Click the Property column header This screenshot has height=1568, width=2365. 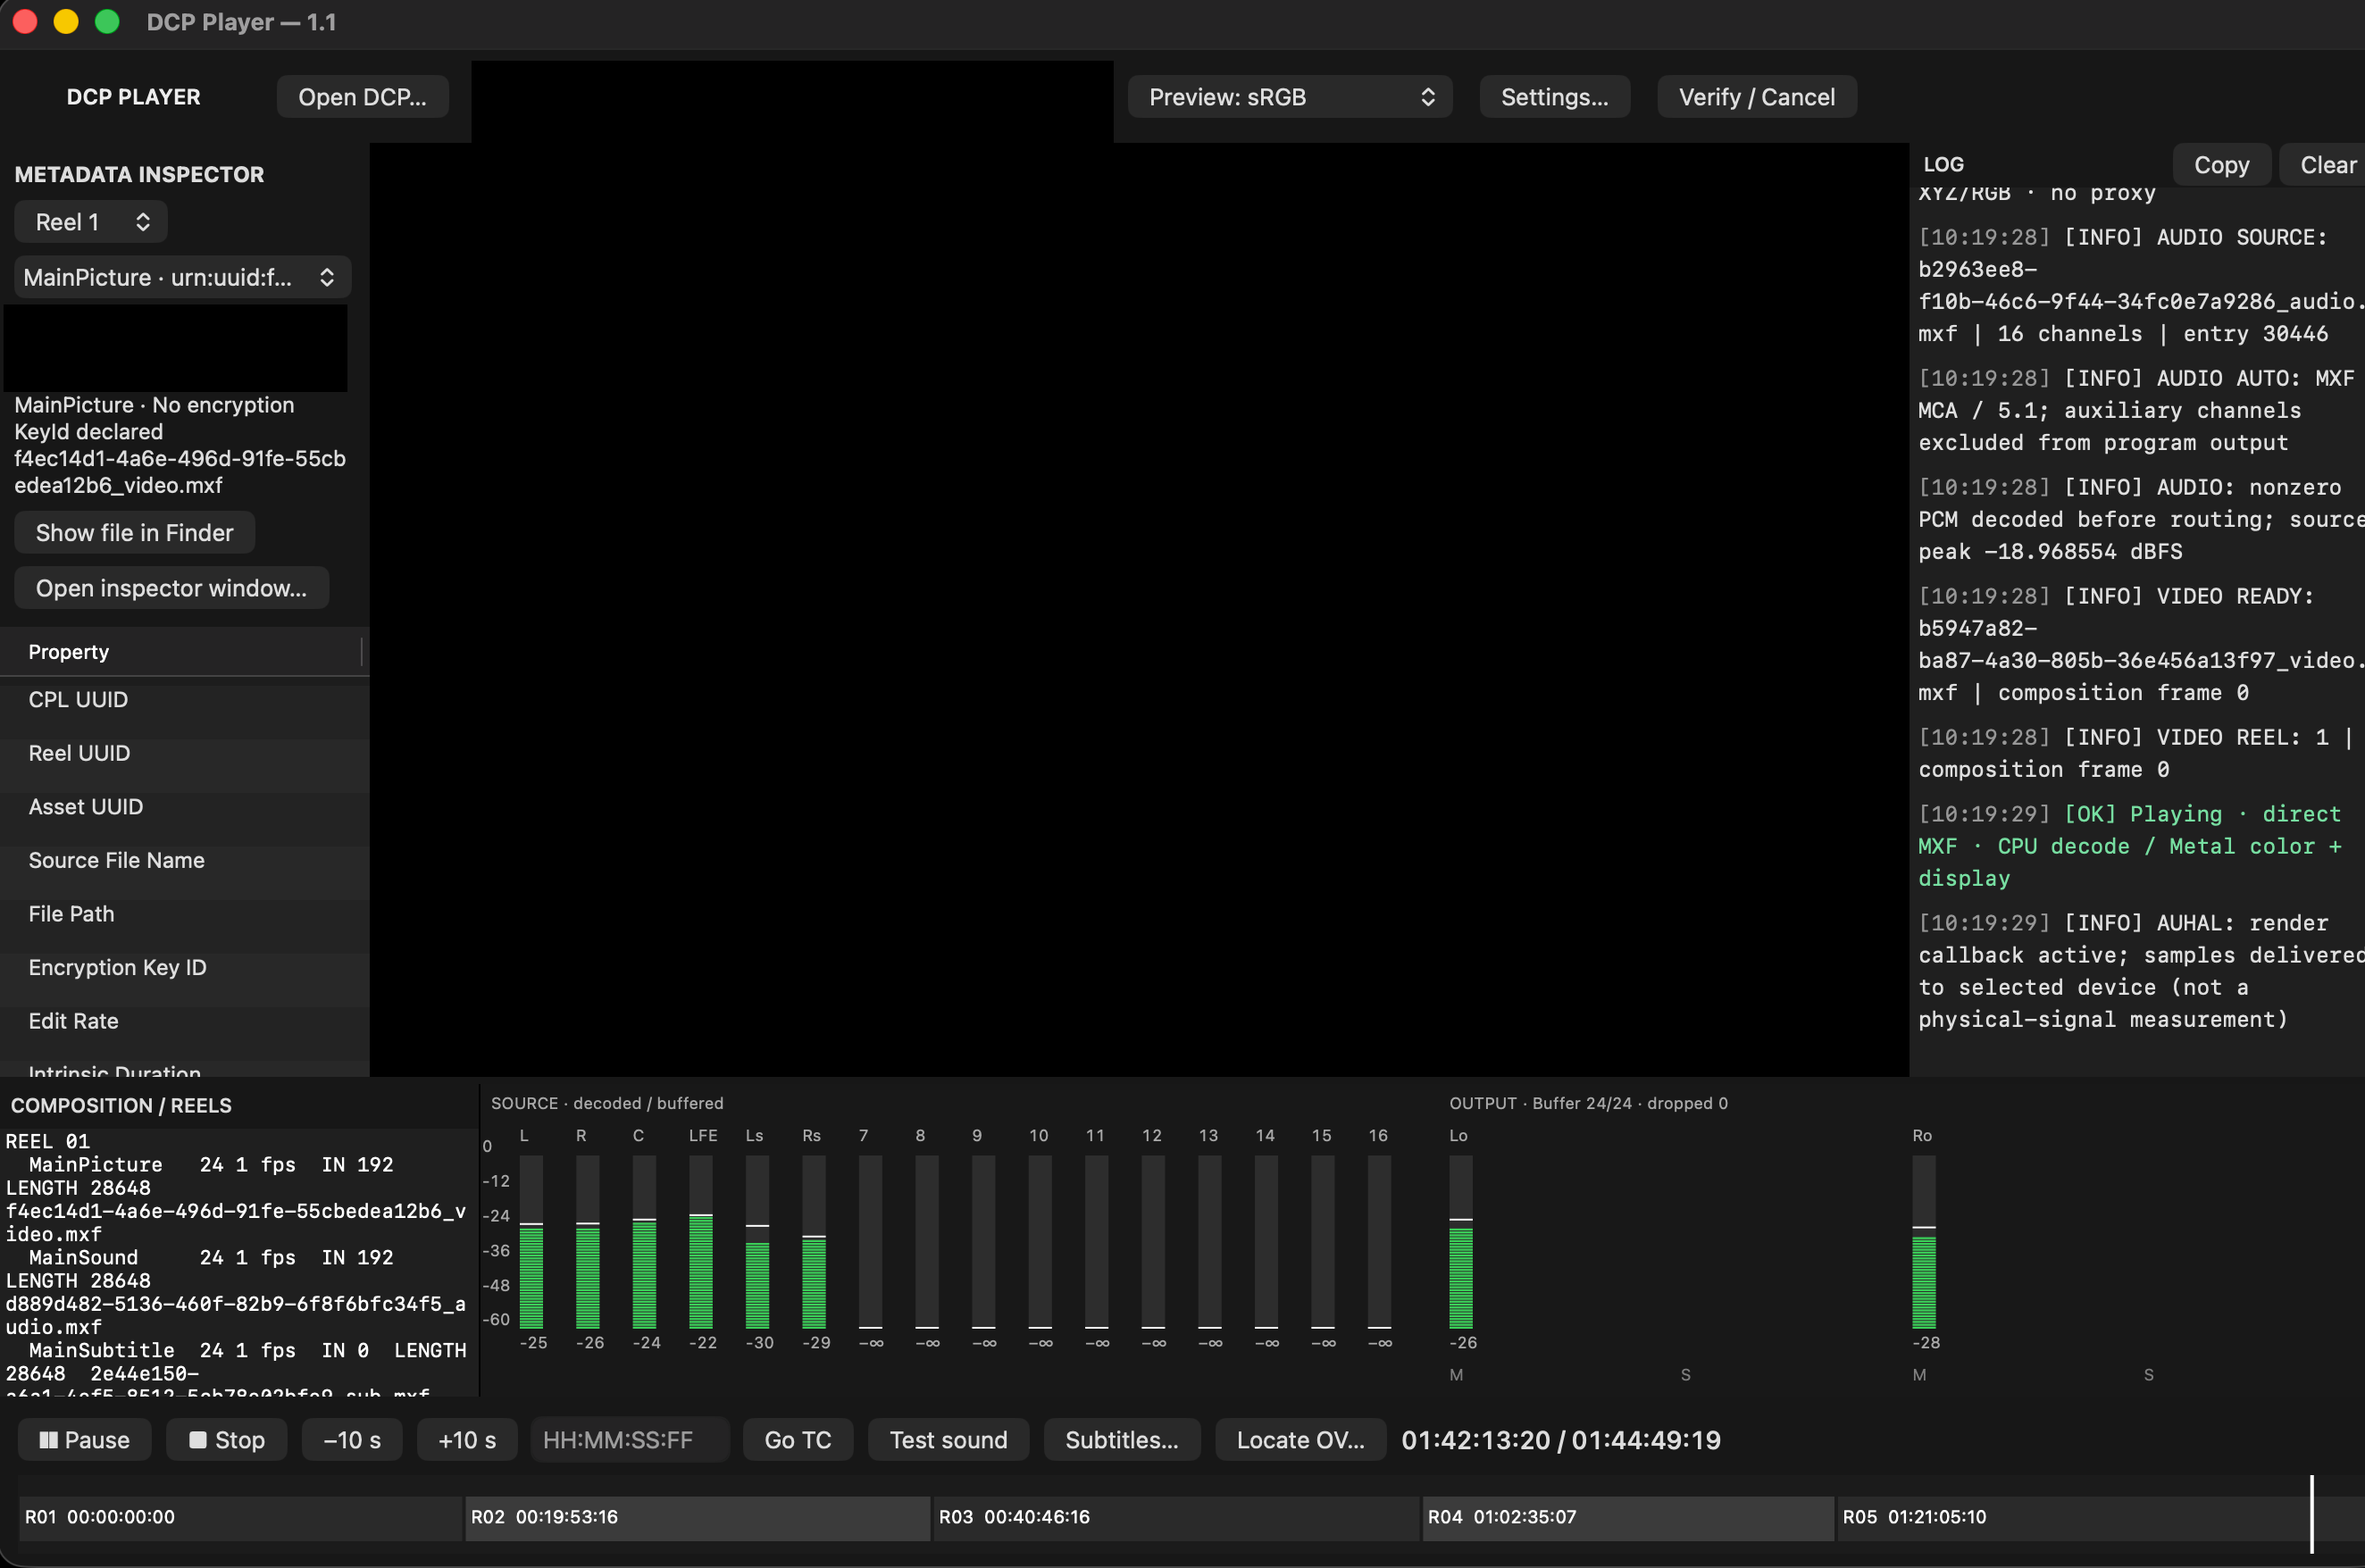(x=181, y=652)
